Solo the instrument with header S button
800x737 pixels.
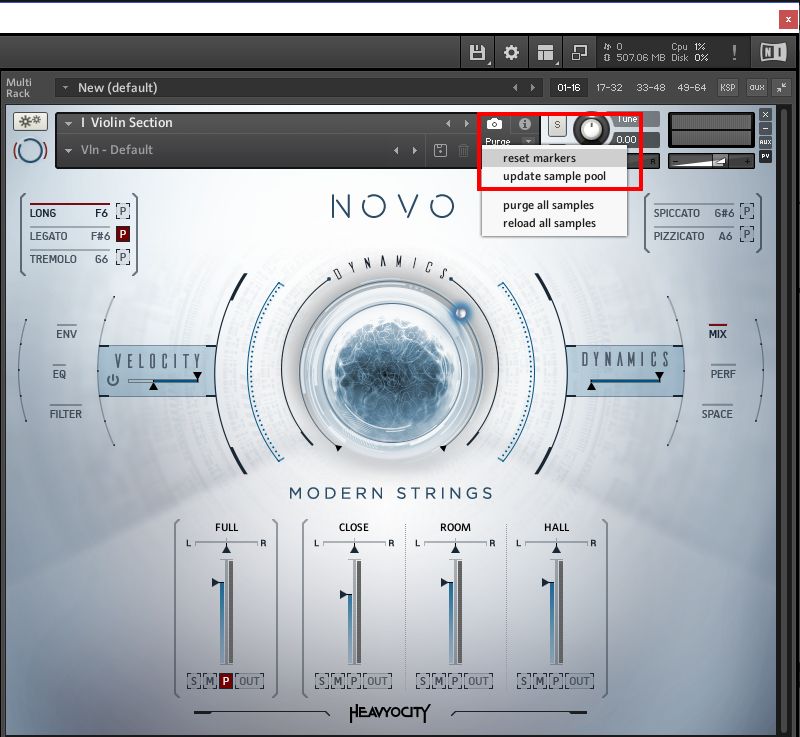point(557,125)
